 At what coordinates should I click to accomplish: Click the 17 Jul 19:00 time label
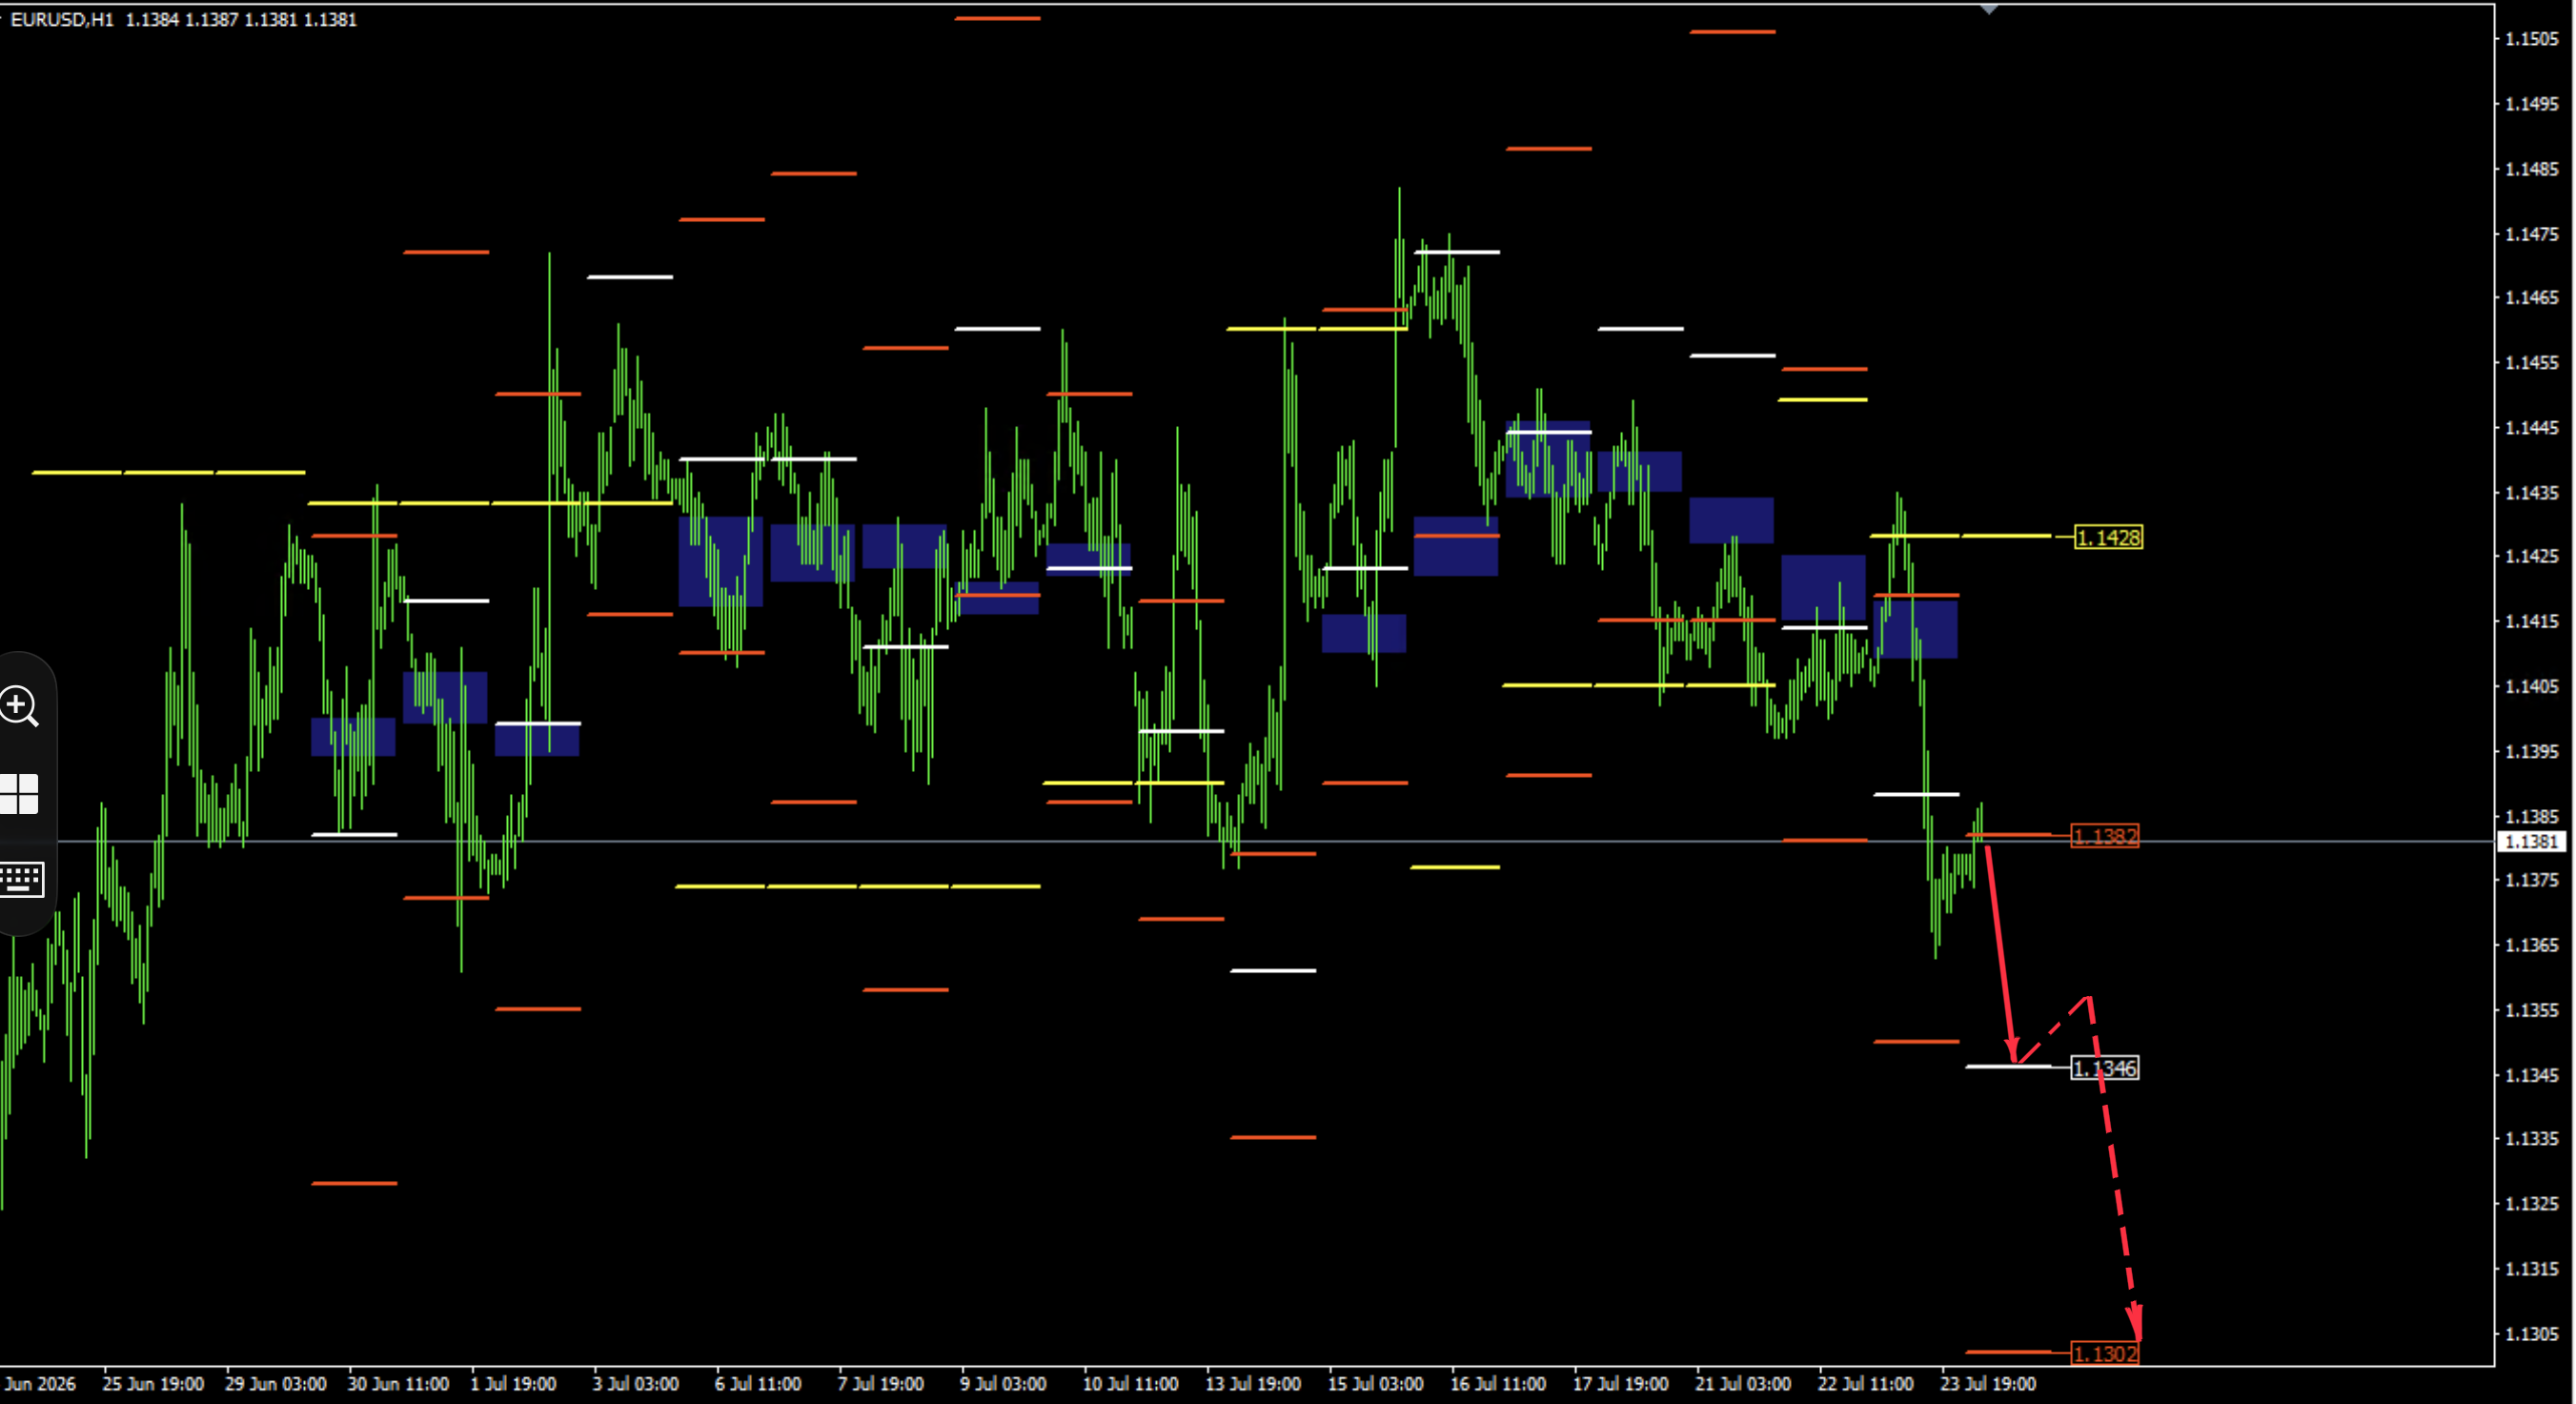(x=1621, y=1384)
